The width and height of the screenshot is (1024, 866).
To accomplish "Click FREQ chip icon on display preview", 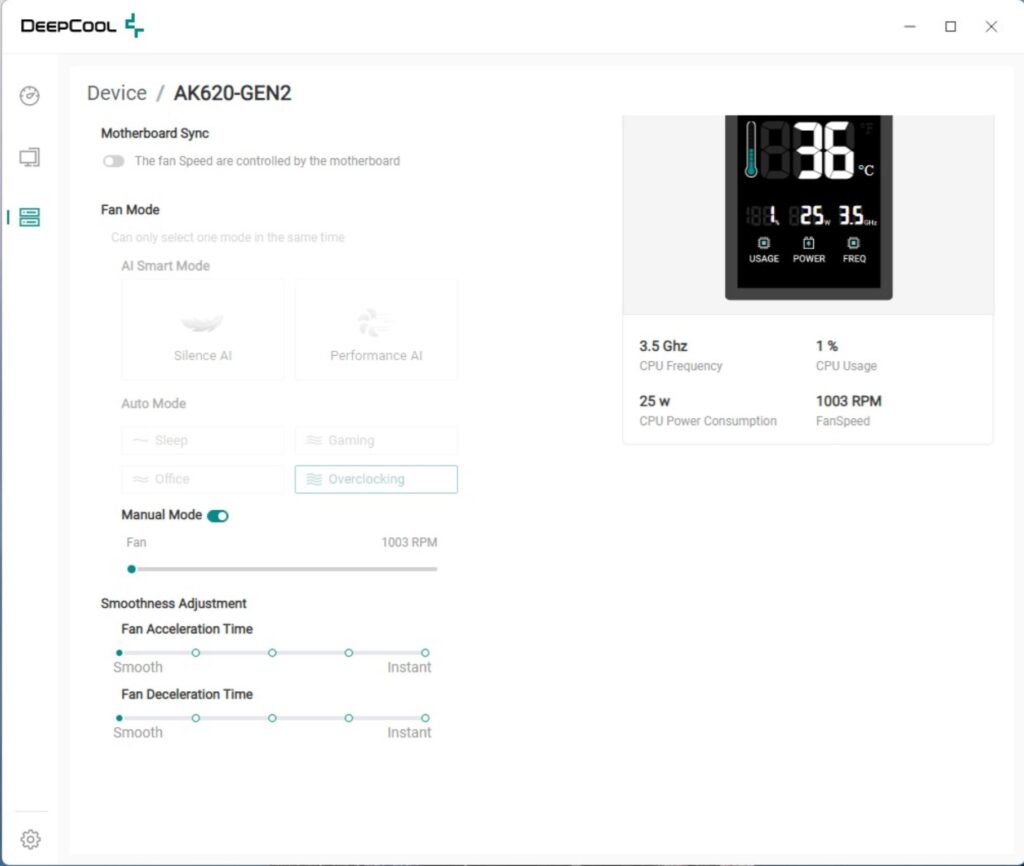I will coord(854,243).
